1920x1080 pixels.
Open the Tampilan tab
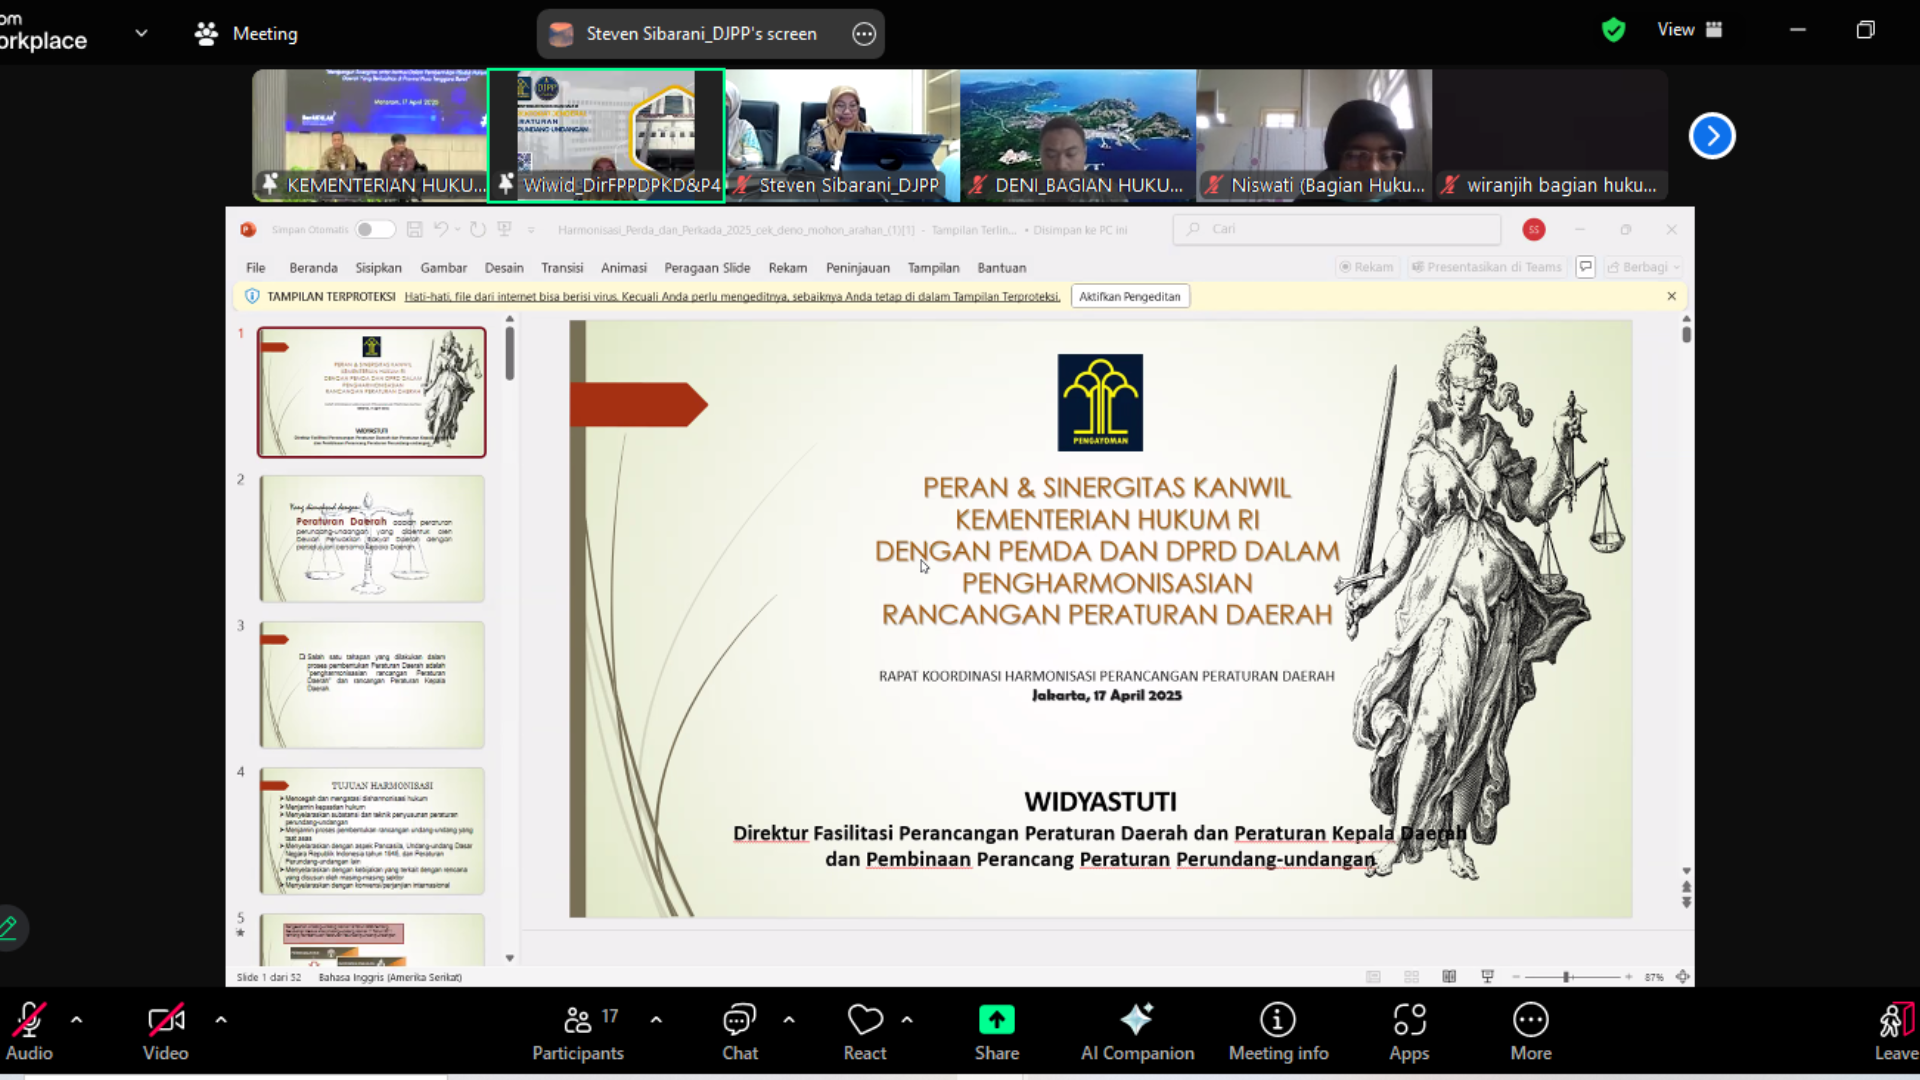tap(933, 268)
